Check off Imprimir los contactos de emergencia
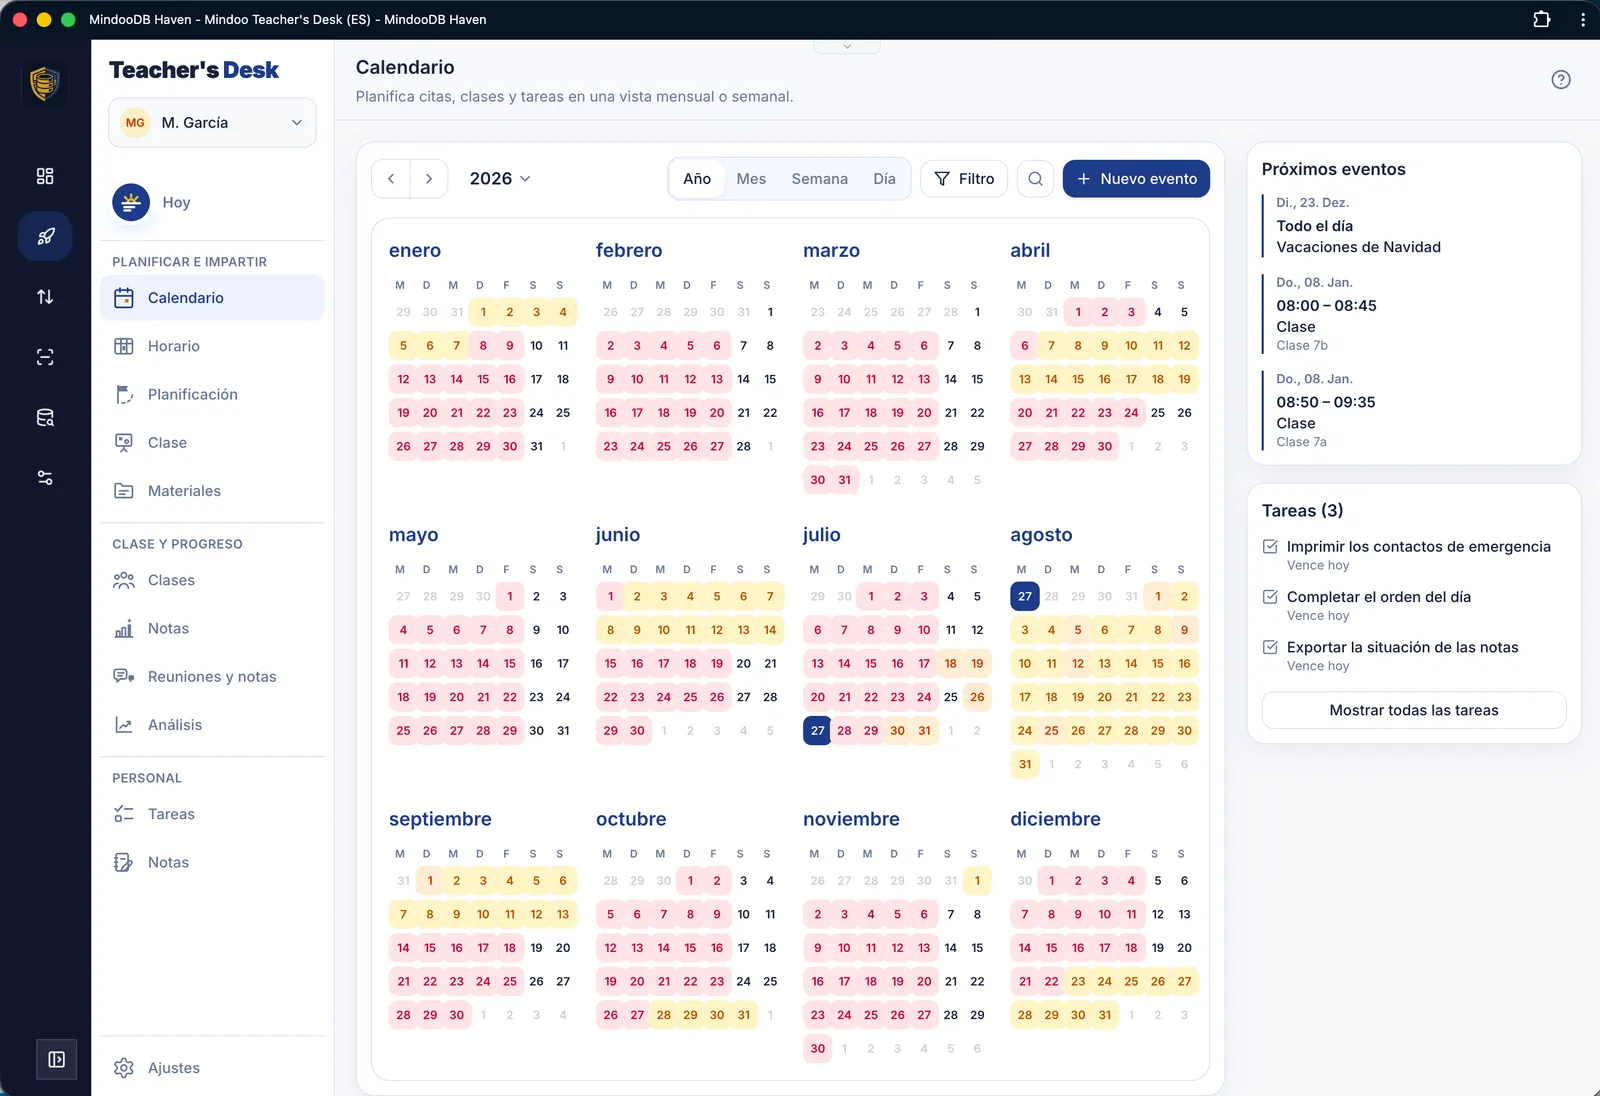This screenshot has width=1600, height=1096. click(x=1270, y=546)
